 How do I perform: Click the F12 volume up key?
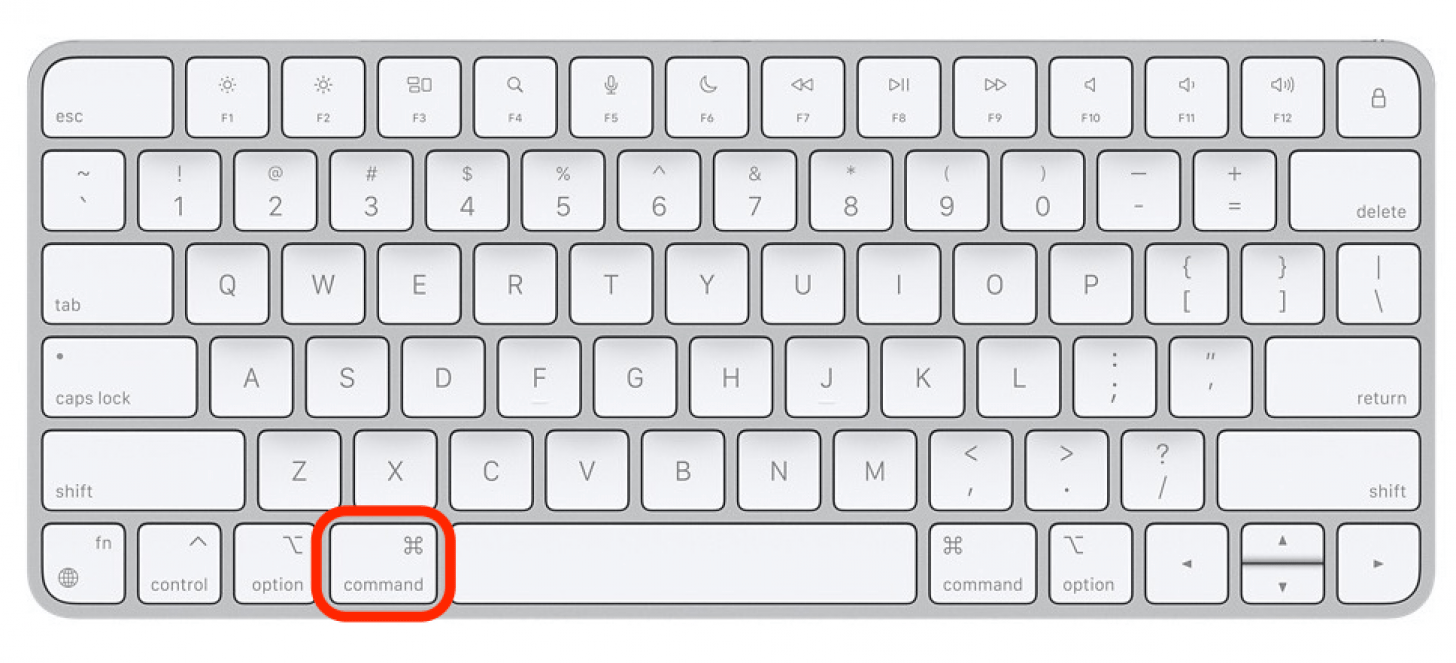pyautogui.click(x=1283, y=97)
